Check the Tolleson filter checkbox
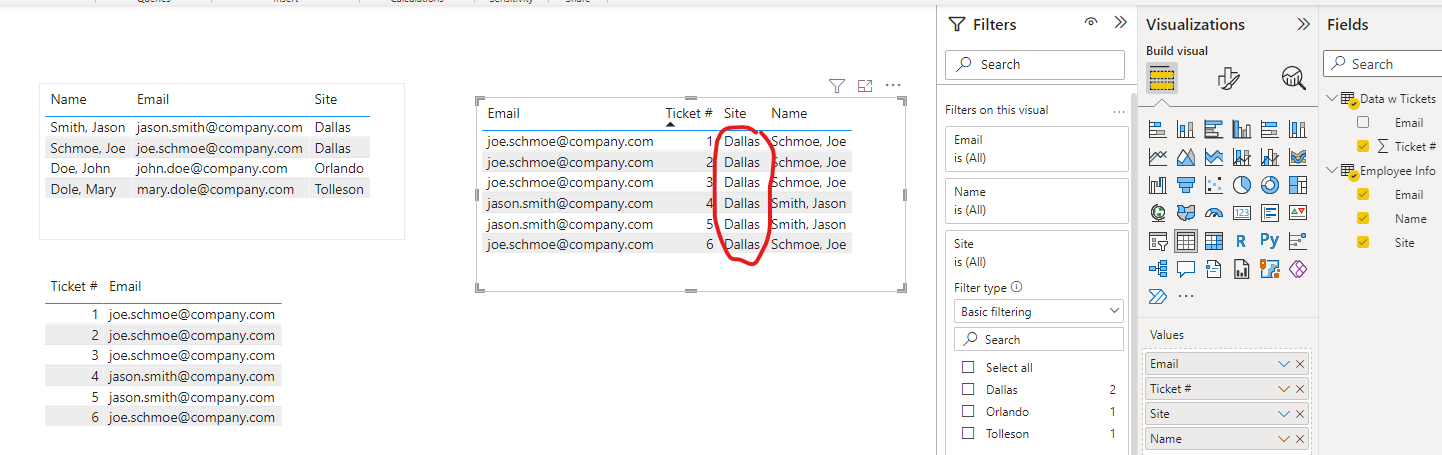 point(967,434)
